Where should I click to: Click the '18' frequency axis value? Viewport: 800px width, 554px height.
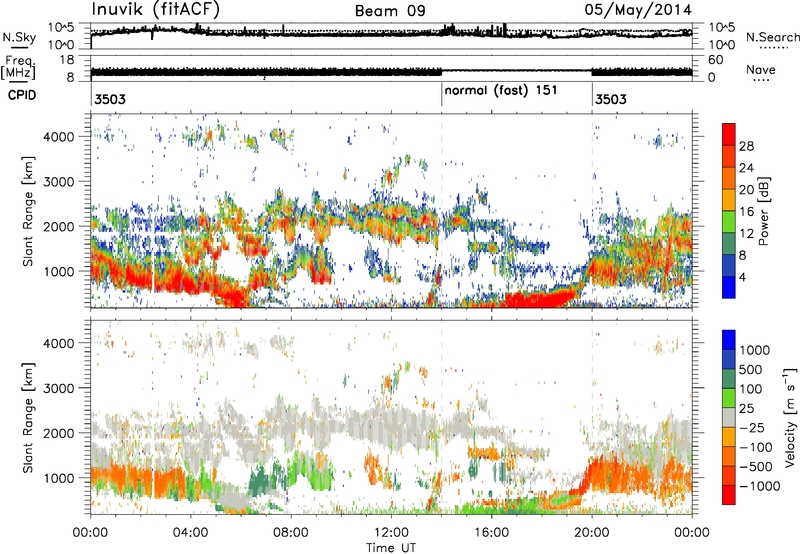tap(66, 60)
